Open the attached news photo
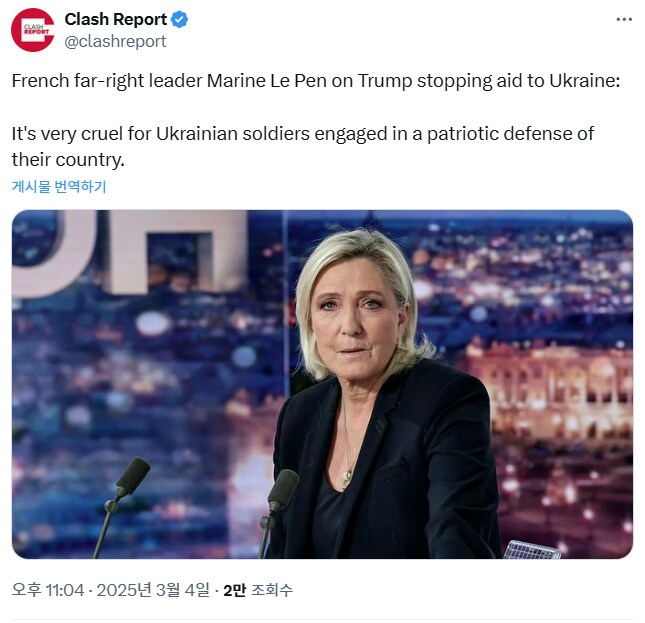The height and width of the screenshot is (623, 645). pyautogui.click(x=322, y=383)
